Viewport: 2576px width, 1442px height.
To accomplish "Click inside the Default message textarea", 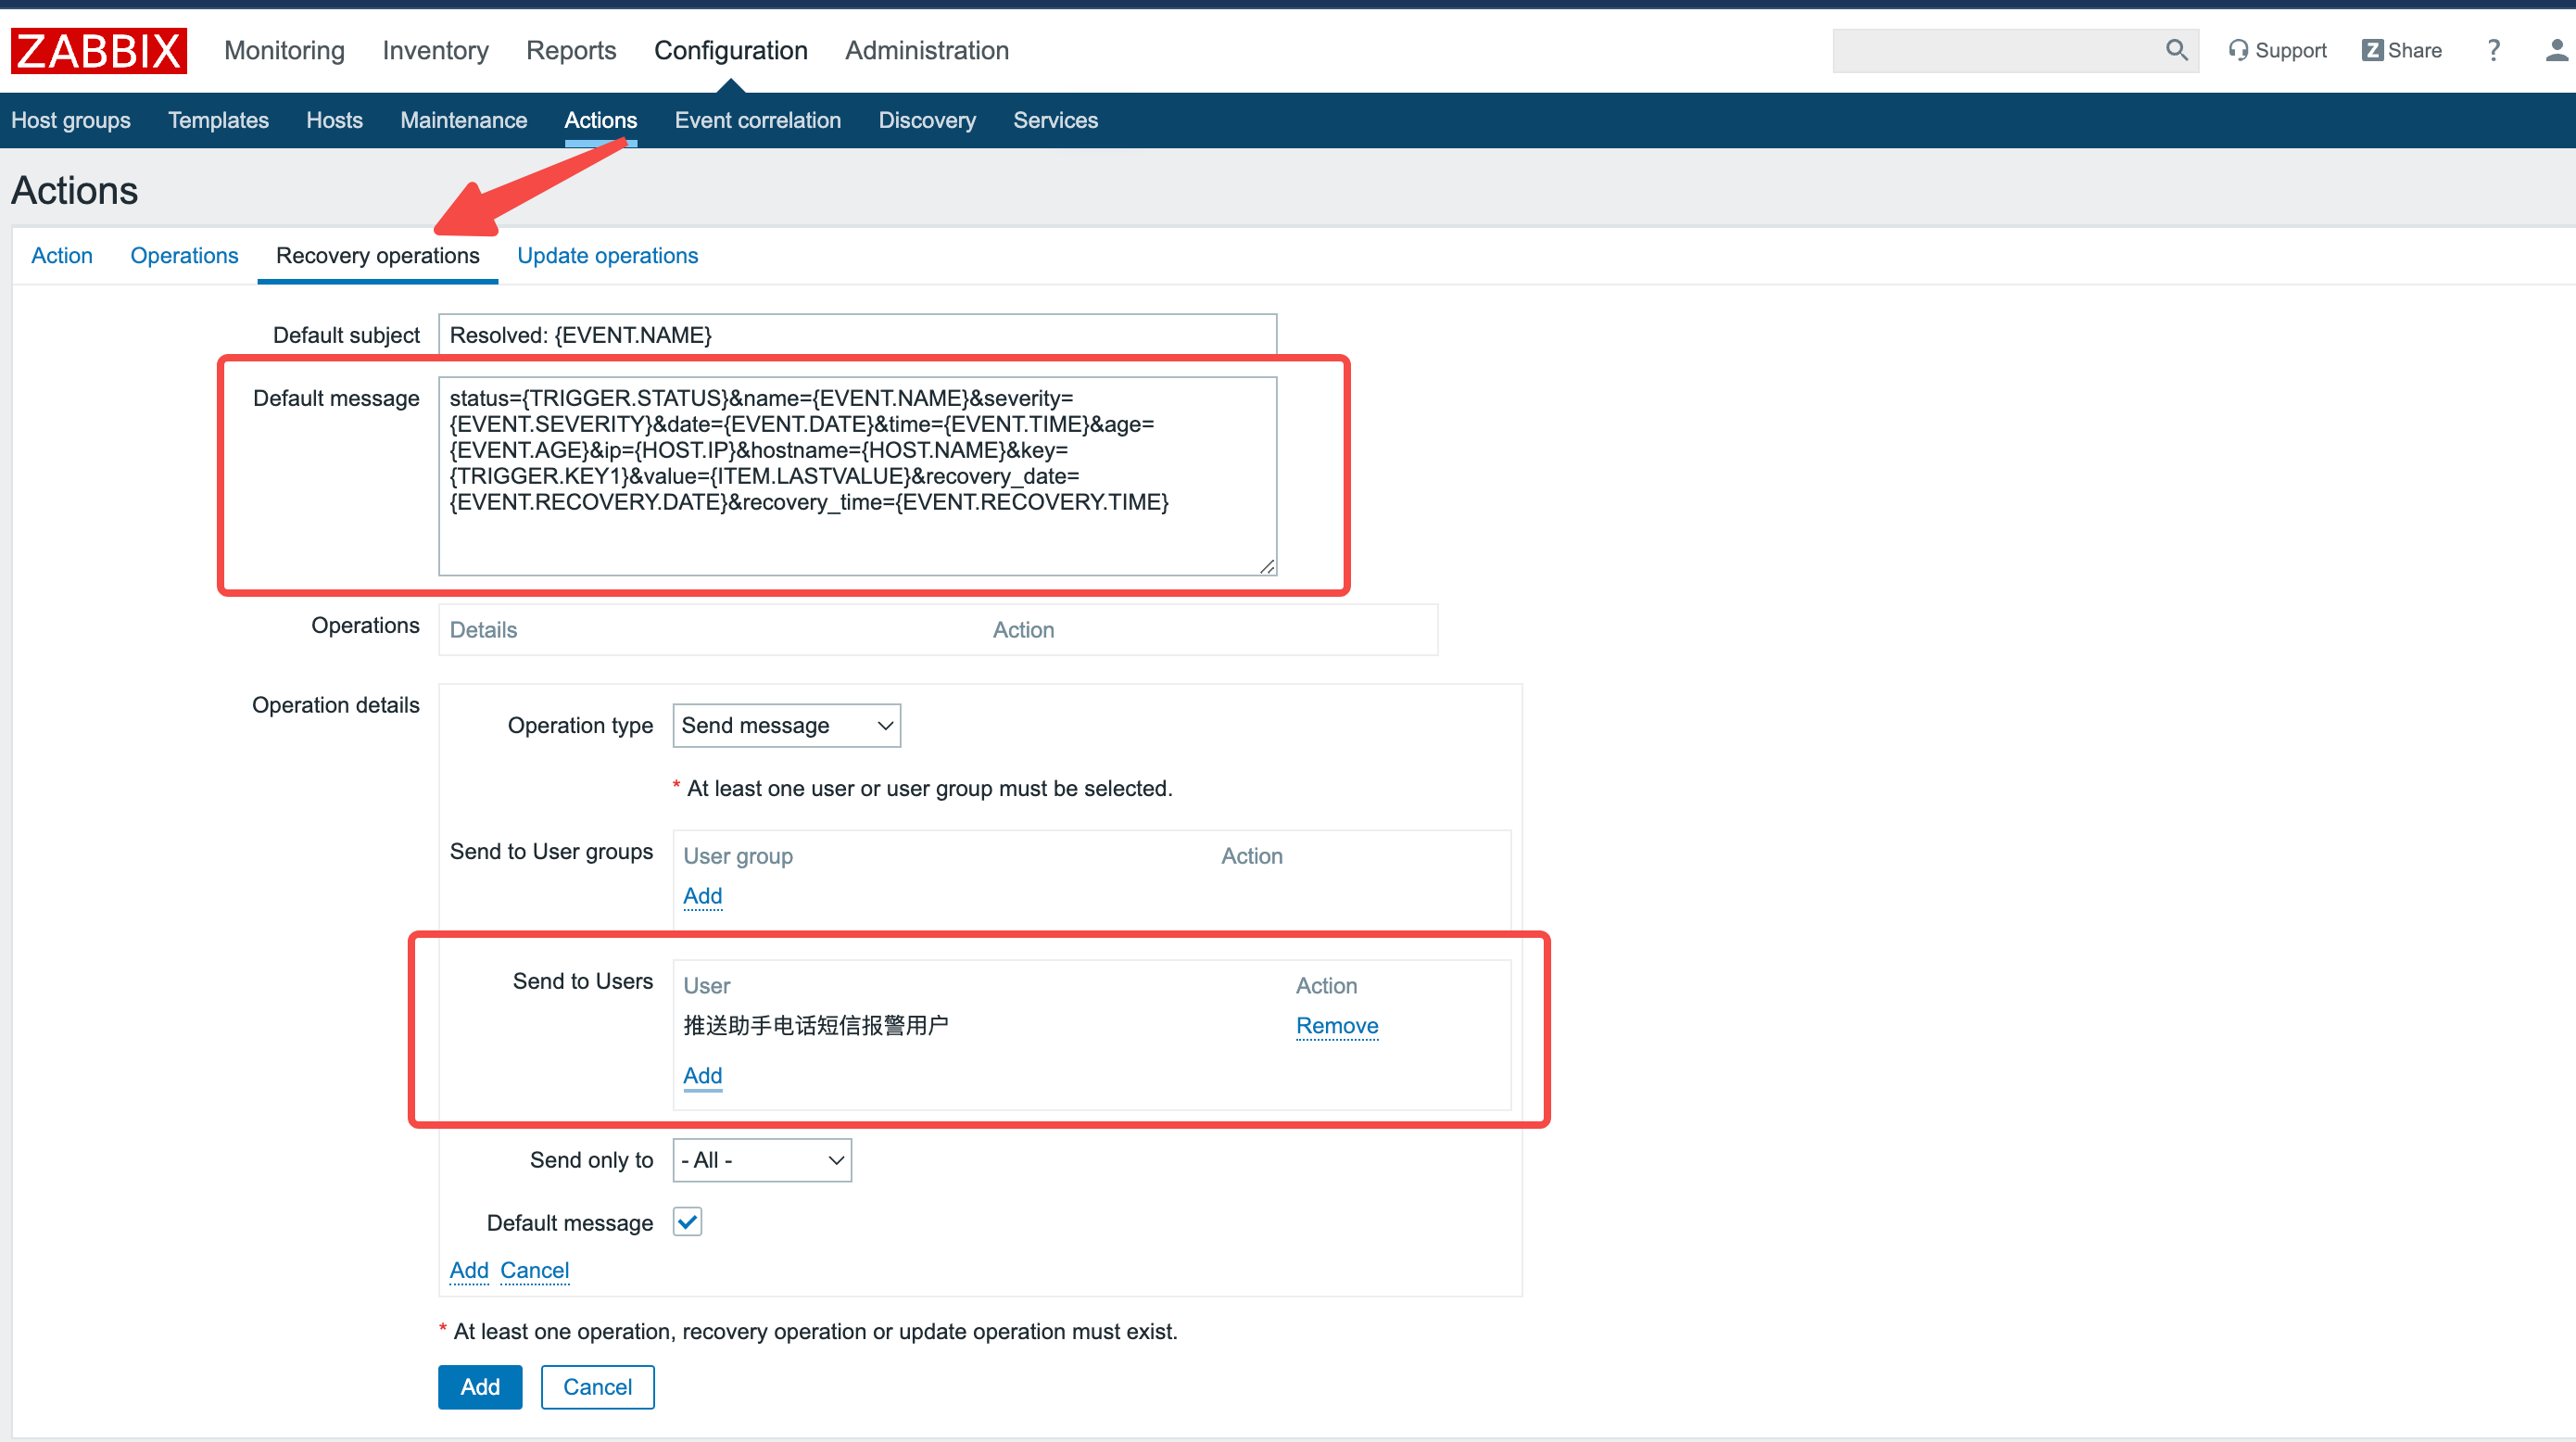I will click(857, 476).
